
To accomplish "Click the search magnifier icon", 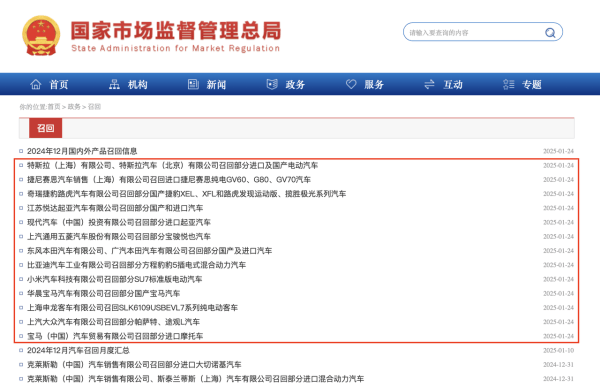I will pos(550,33).
